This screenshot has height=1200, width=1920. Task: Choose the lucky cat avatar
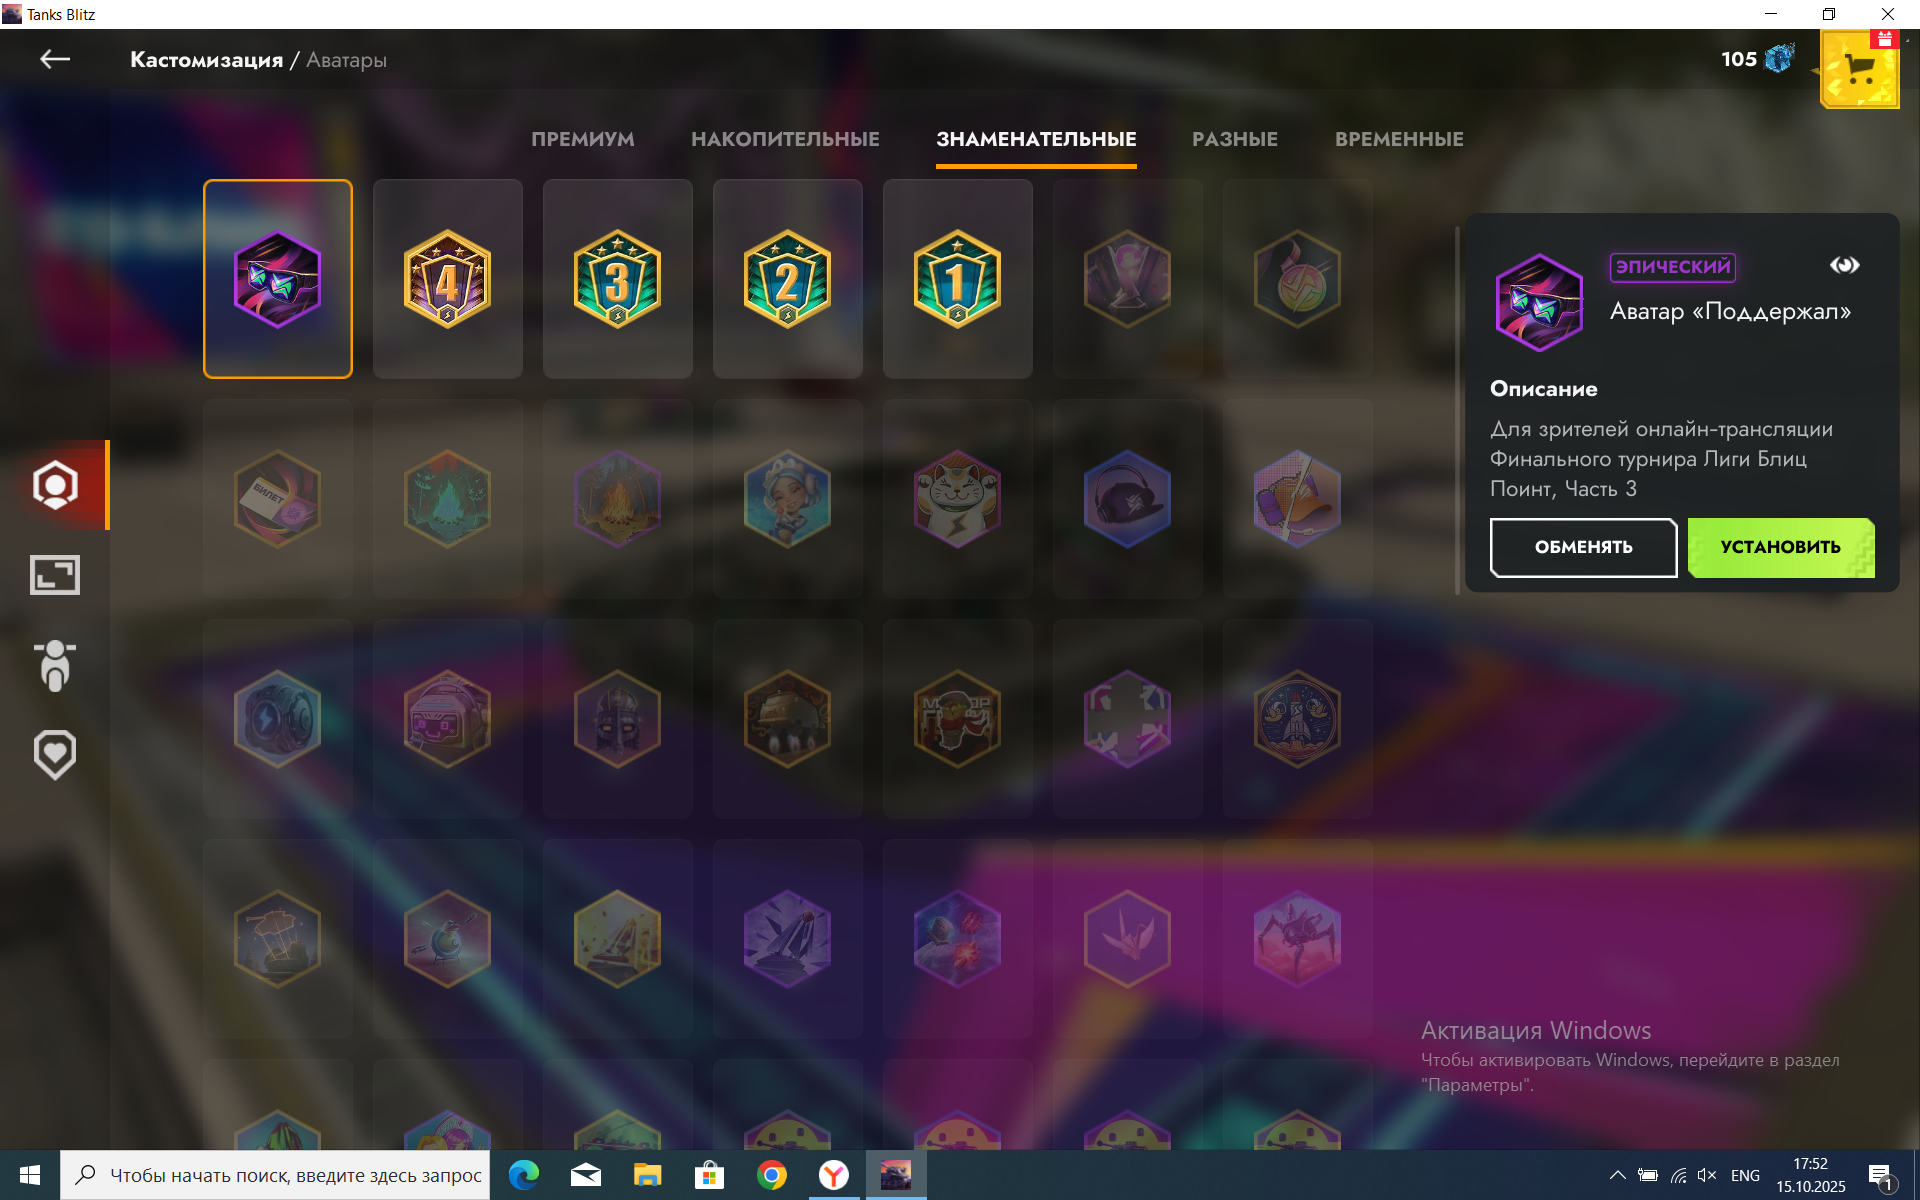tap(958, 498)
